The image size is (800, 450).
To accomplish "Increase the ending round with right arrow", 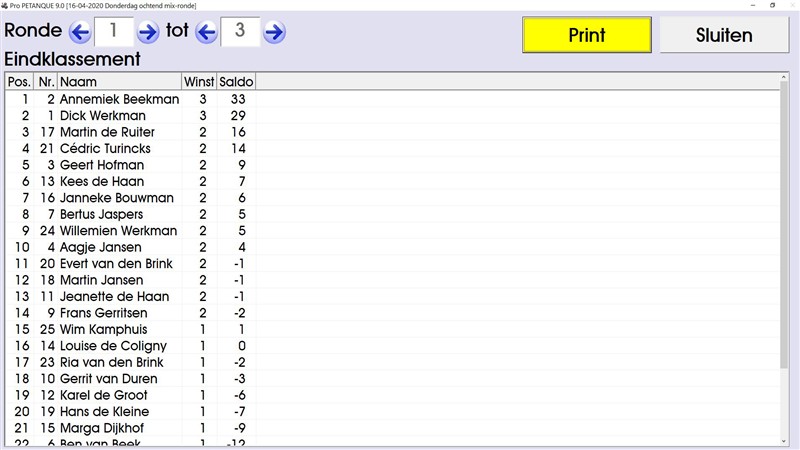I will click(274, 32).
